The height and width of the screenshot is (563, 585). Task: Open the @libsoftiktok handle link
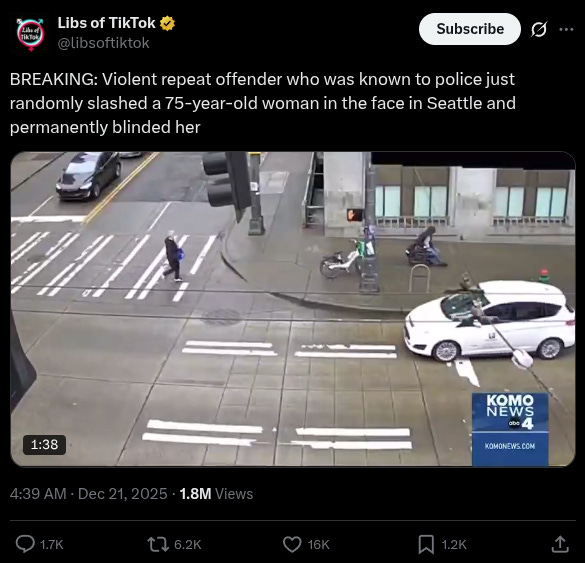(x=103, y=43)
